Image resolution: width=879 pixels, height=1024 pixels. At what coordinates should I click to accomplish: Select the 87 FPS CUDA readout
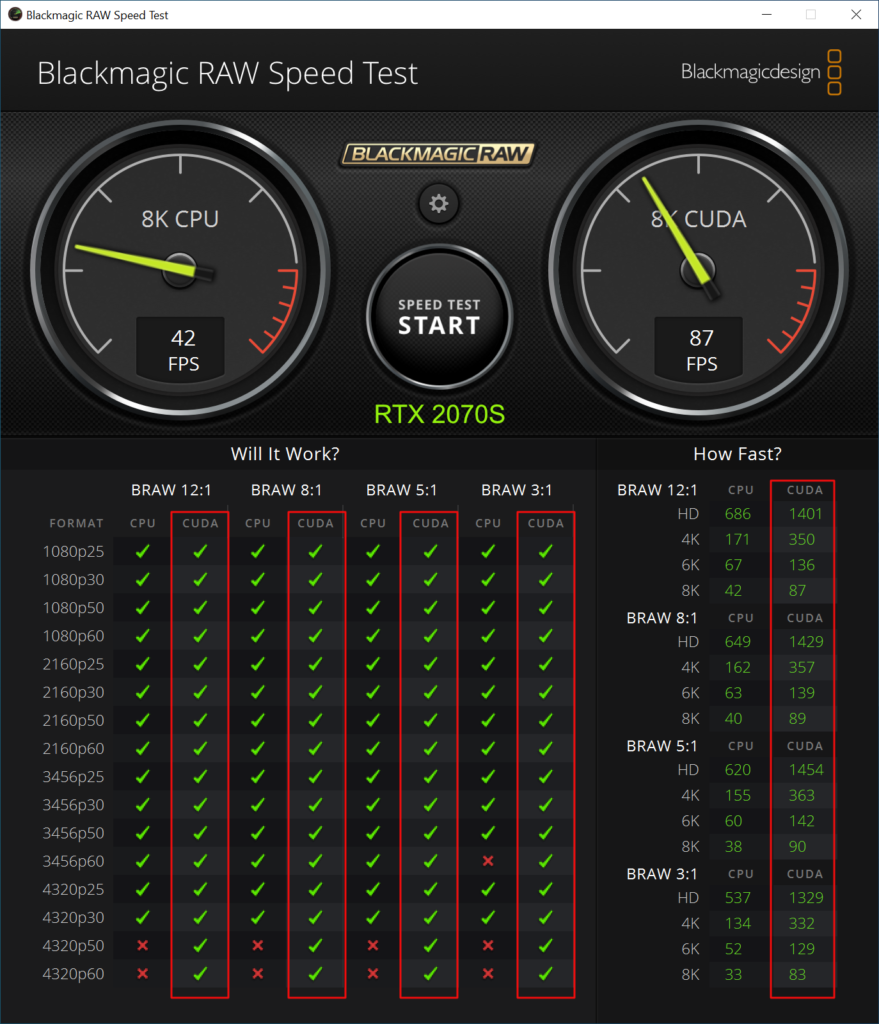pos(701,350)
